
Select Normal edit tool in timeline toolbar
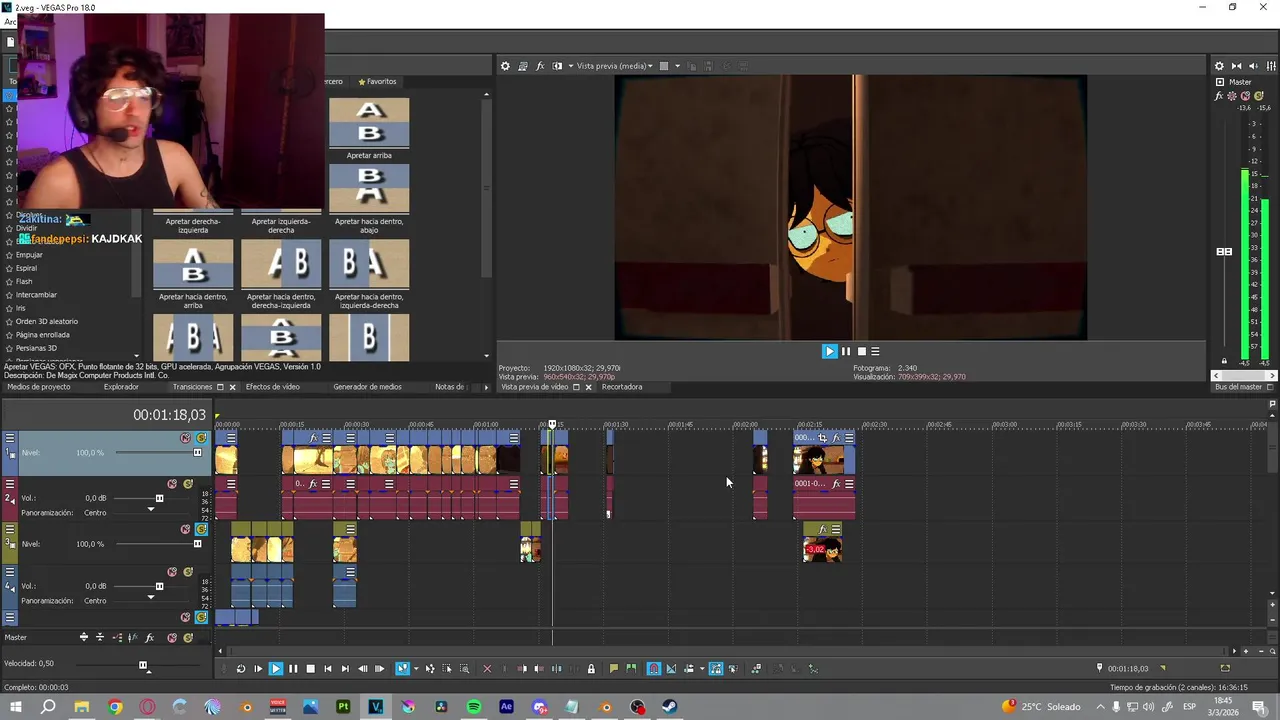click(x=402, y=669)
